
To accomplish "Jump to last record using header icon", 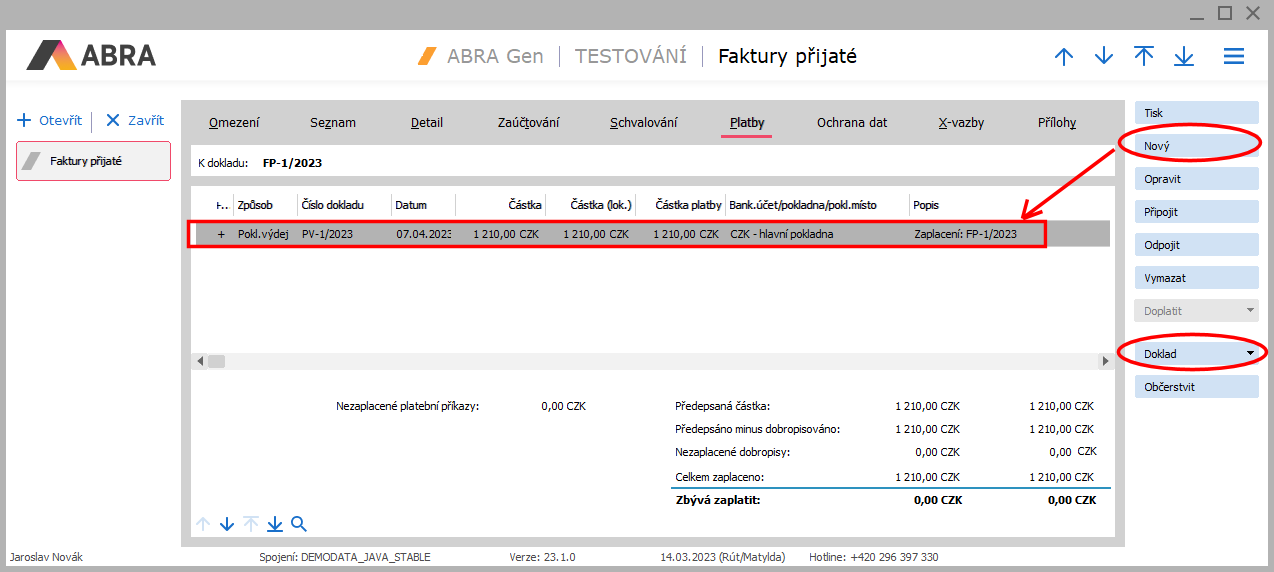I will [1184, 57].
